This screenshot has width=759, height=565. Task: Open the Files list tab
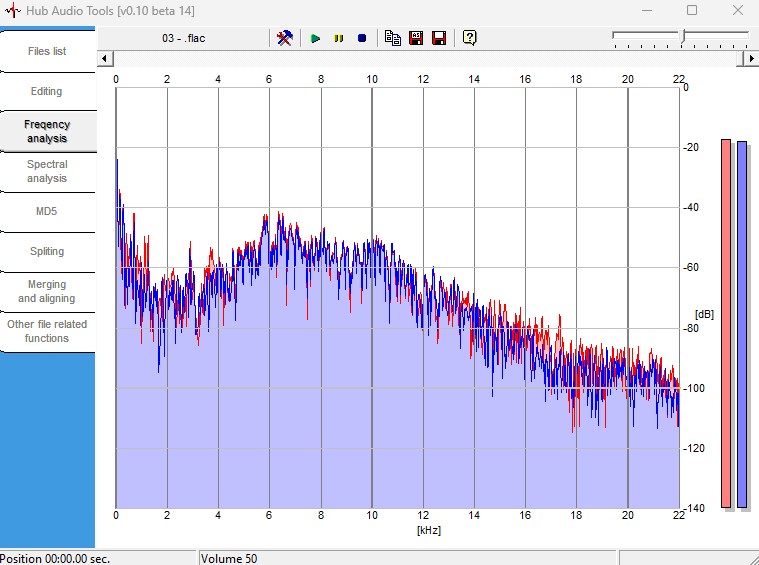tap(47, 51)
